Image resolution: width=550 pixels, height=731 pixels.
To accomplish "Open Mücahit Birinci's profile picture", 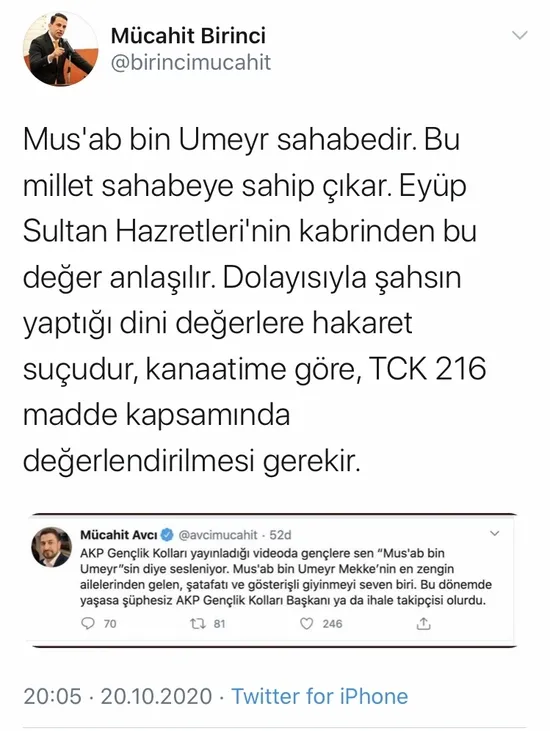I will click(x=61, y=49).
